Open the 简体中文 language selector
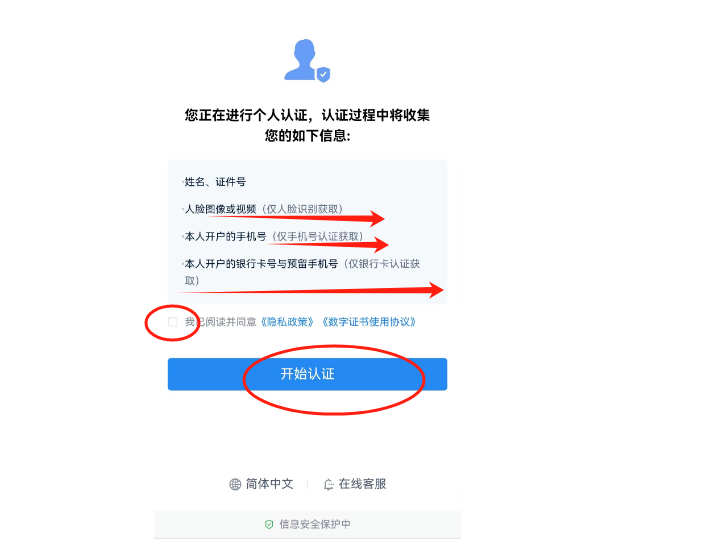 (262, 484)
